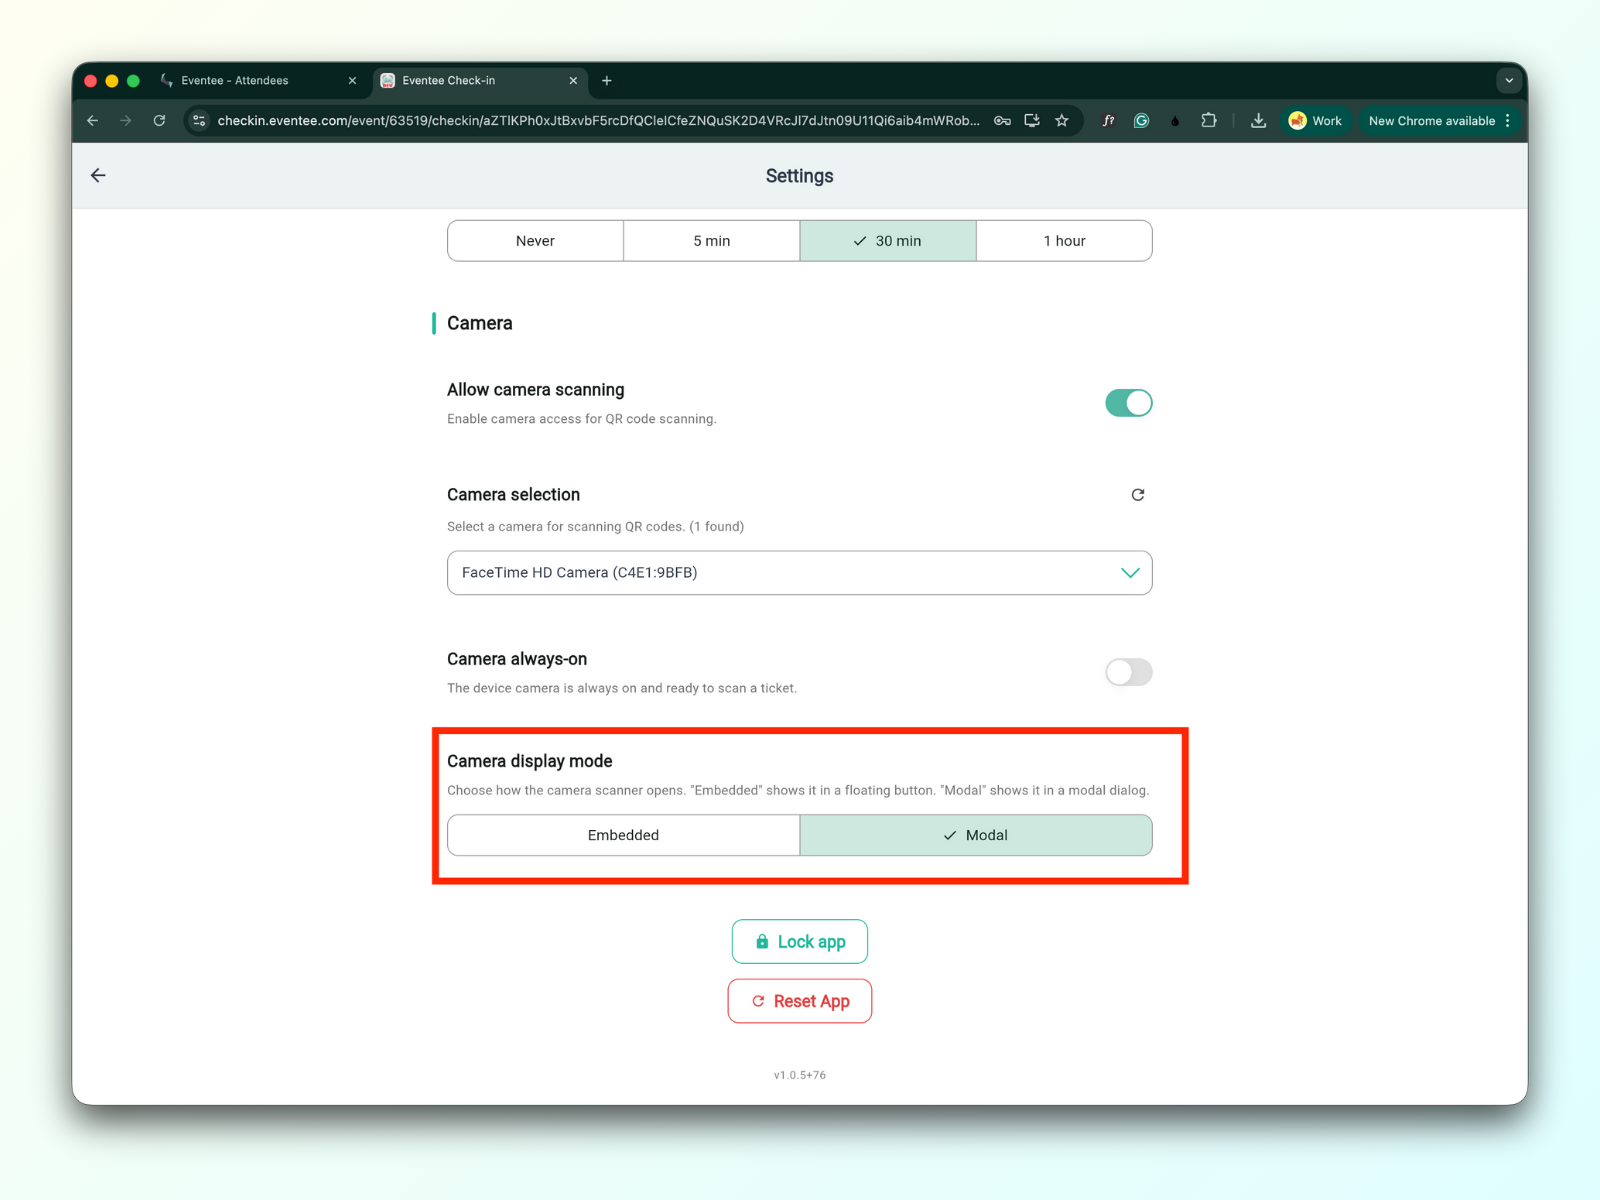
Task: Bookmark this page with star icon
Action: (x=1062, y=121)
